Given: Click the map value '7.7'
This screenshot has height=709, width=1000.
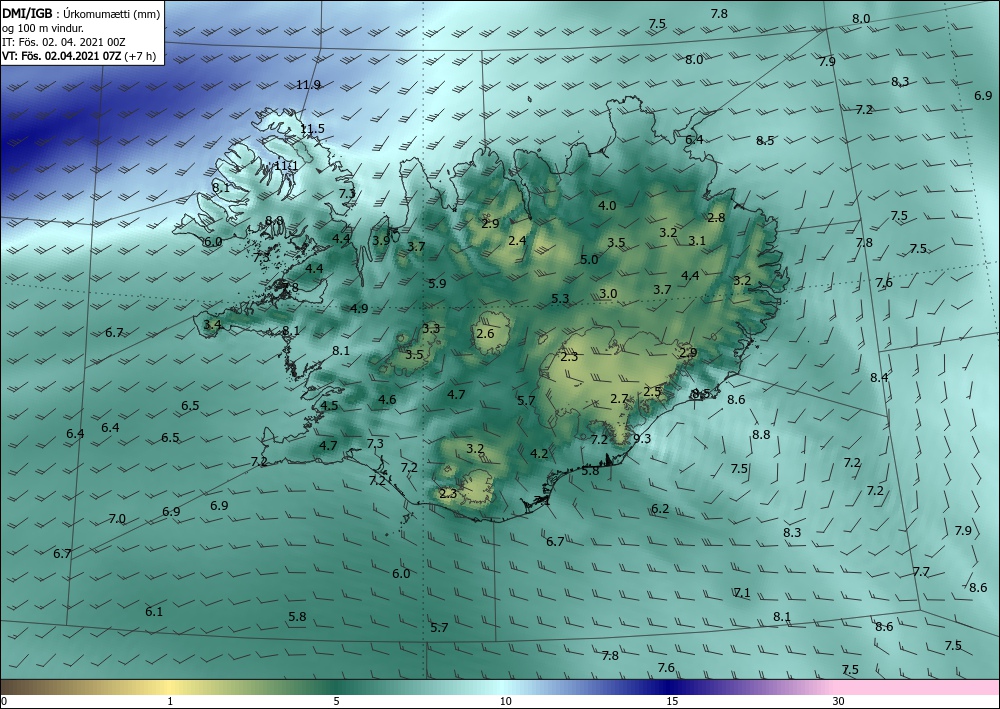Looking at the screenshot, I should (x=921, y=571).
